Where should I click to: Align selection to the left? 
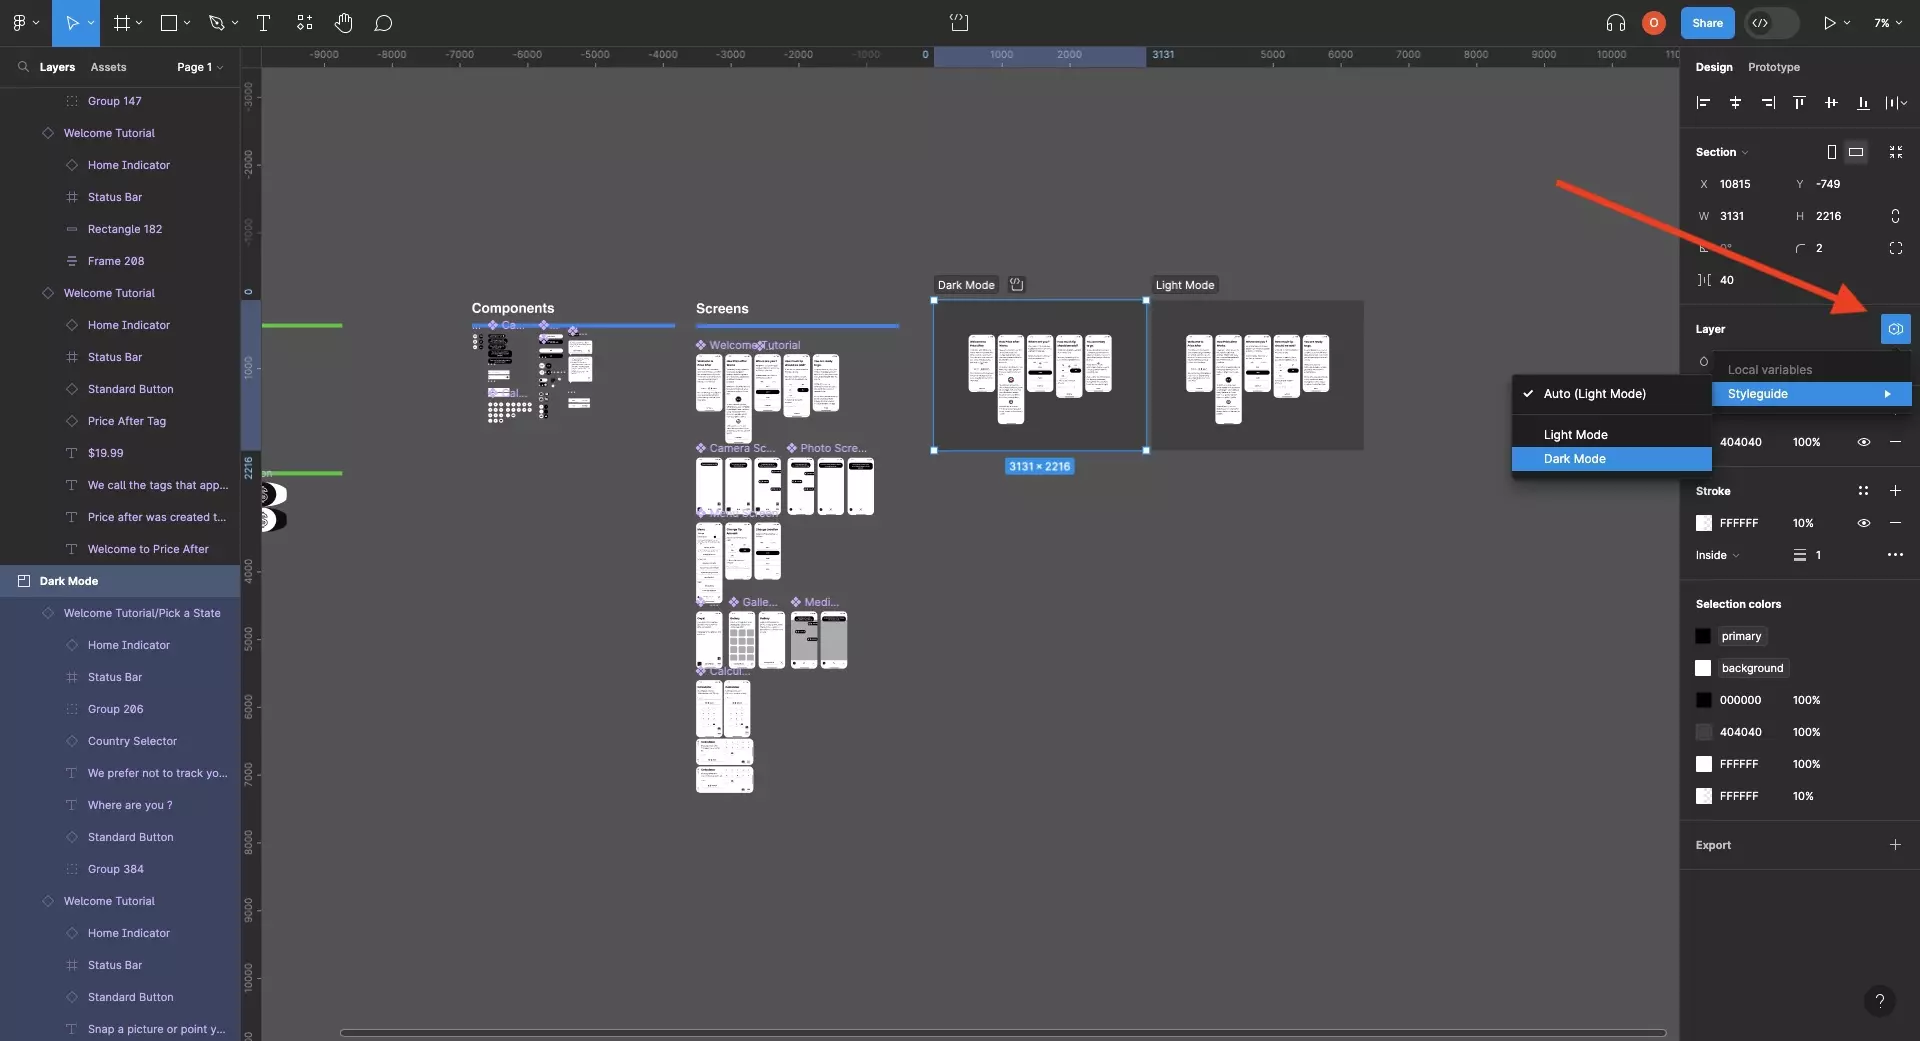pyautogui.click(x=1703, y=102)
